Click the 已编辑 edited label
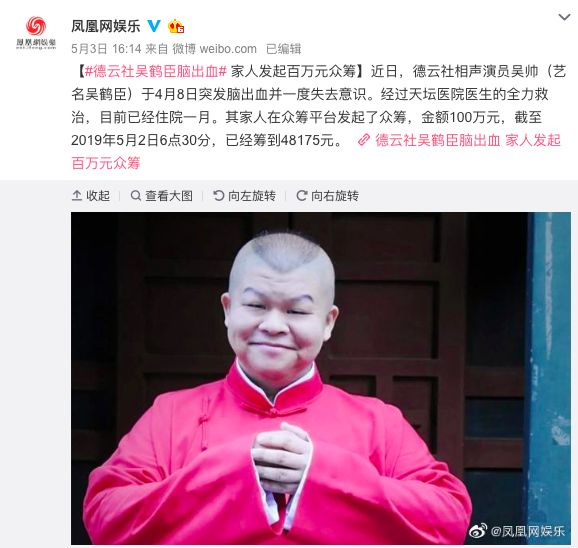The width and height of the screenshot is (578, 548). [x=283, y=49]
